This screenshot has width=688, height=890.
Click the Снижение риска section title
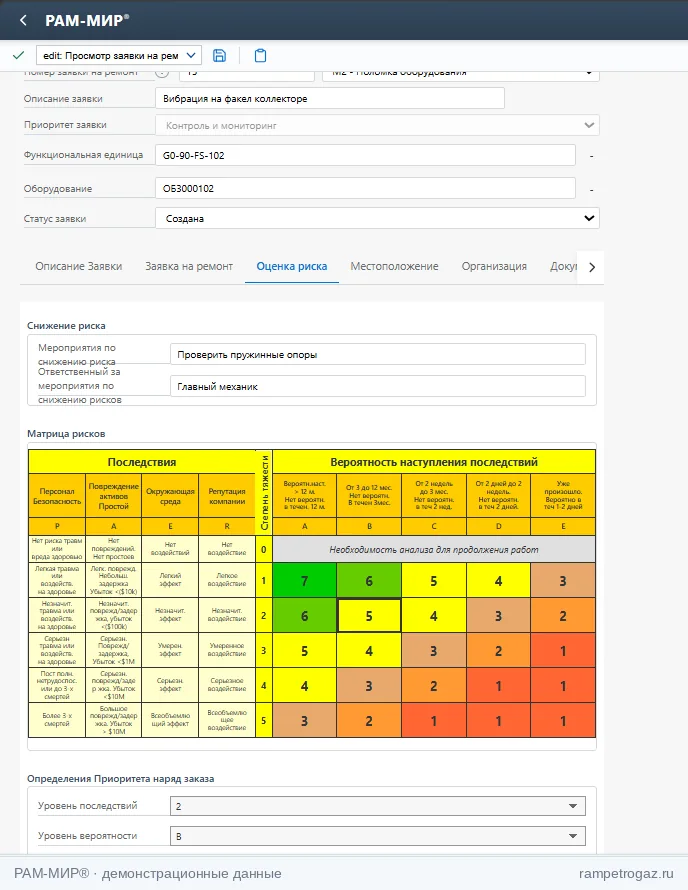coord(66,326)
